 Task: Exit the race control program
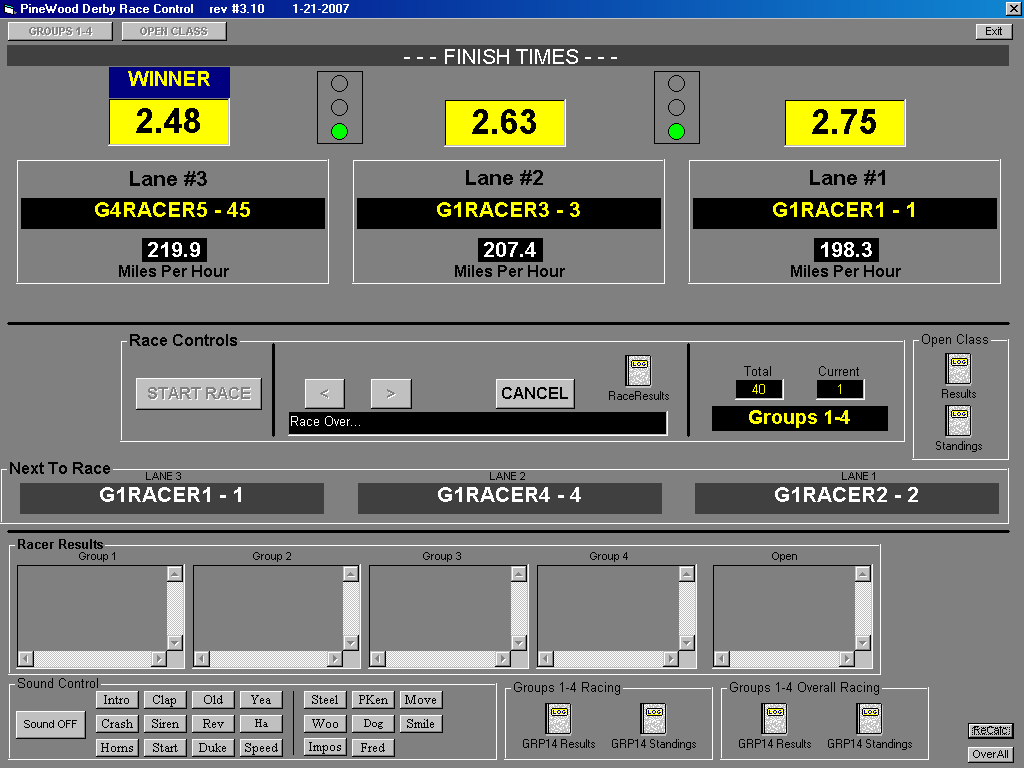(x=993, y=31)
